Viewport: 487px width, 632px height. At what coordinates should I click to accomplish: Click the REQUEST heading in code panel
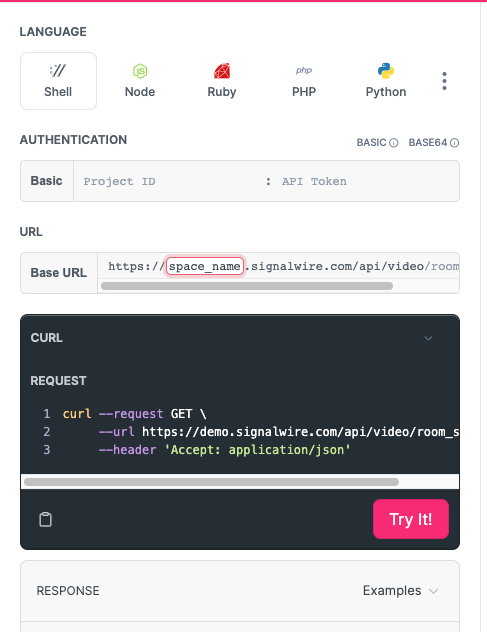click(58, 380)
